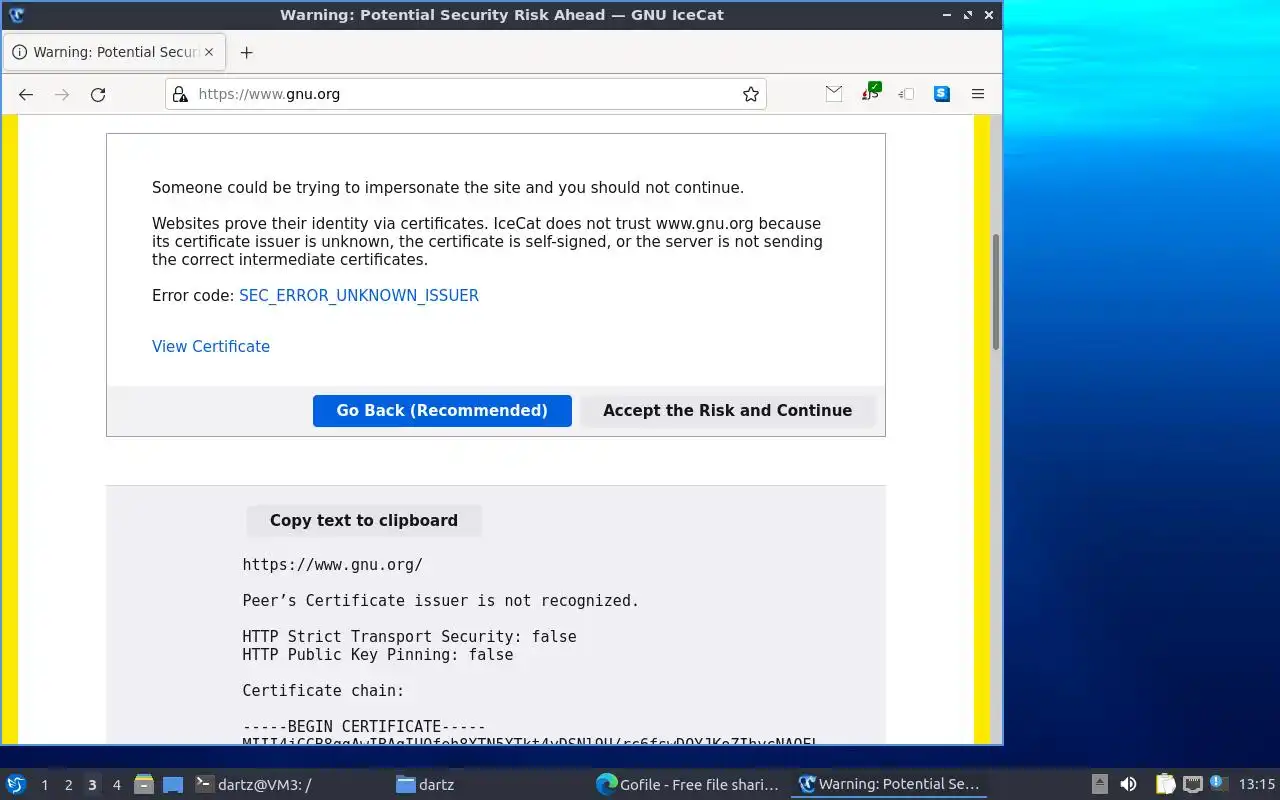1280x800 pixels.
Task: Reload the current page
Action: [98, 94]
